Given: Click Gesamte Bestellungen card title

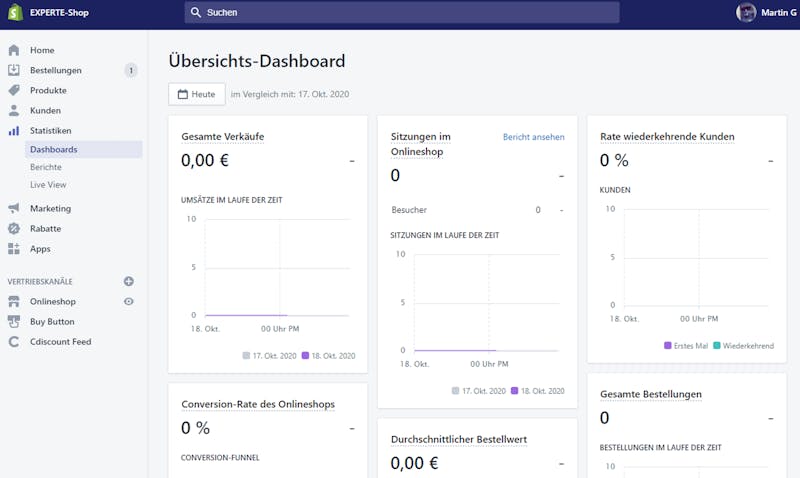Looking at the screenshot, I should (651, 394).
